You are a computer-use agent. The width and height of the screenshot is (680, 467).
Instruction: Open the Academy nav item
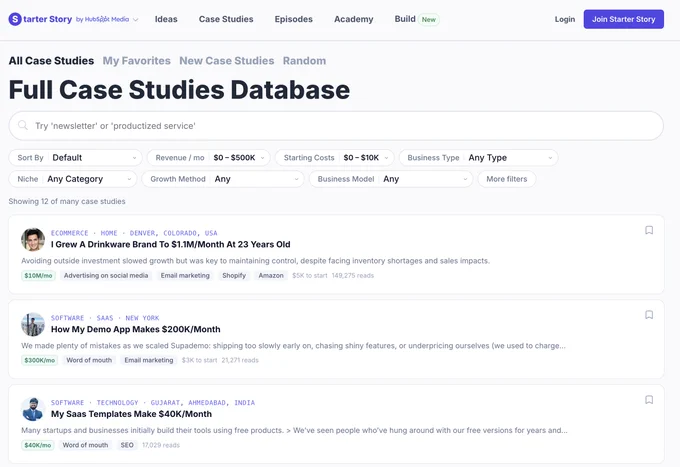pos(353,19)
